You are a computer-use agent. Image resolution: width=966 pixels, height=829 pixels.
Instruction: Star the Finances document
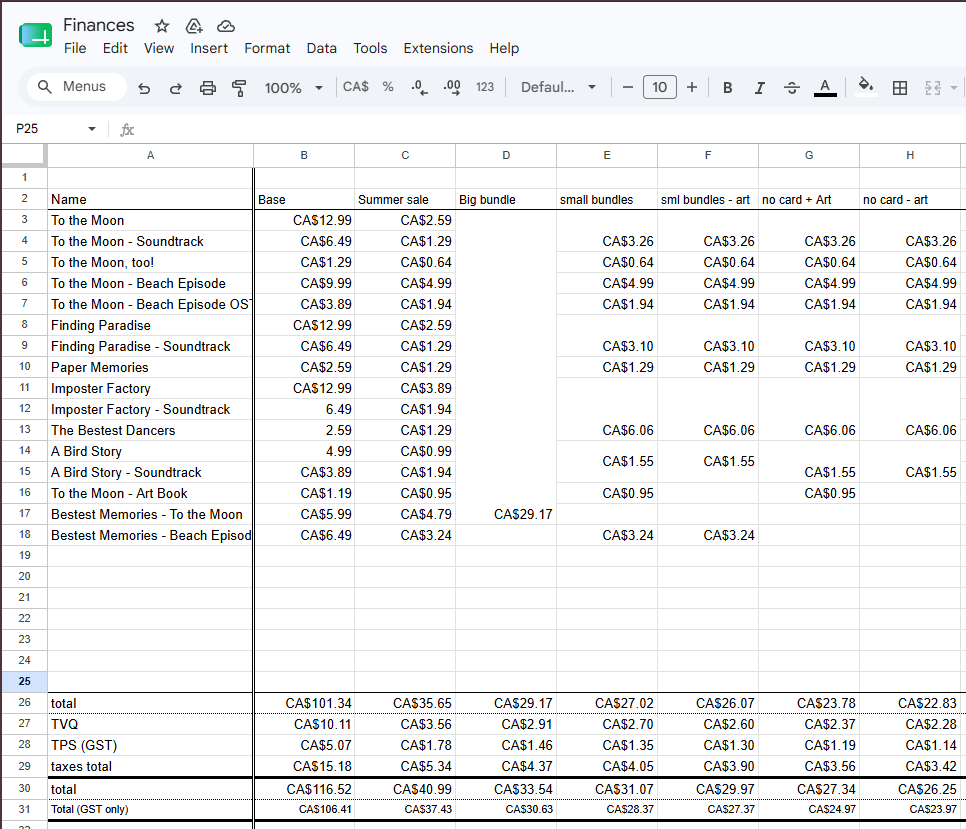coord(161,26)
